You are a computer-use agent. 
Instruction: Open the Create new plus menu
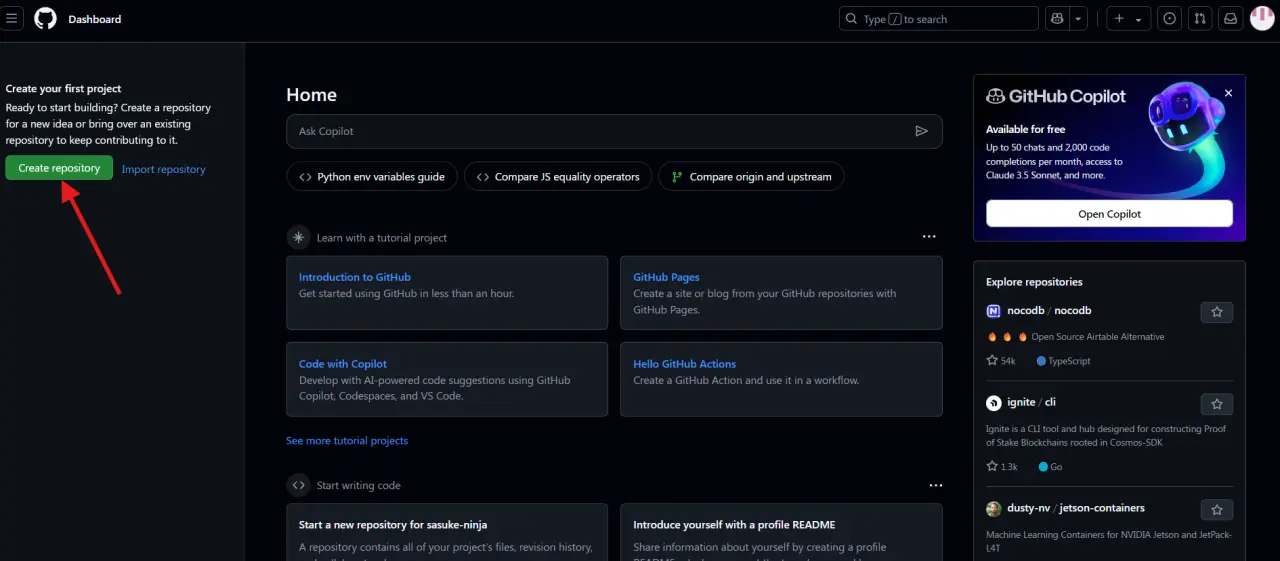[1128, 19]
